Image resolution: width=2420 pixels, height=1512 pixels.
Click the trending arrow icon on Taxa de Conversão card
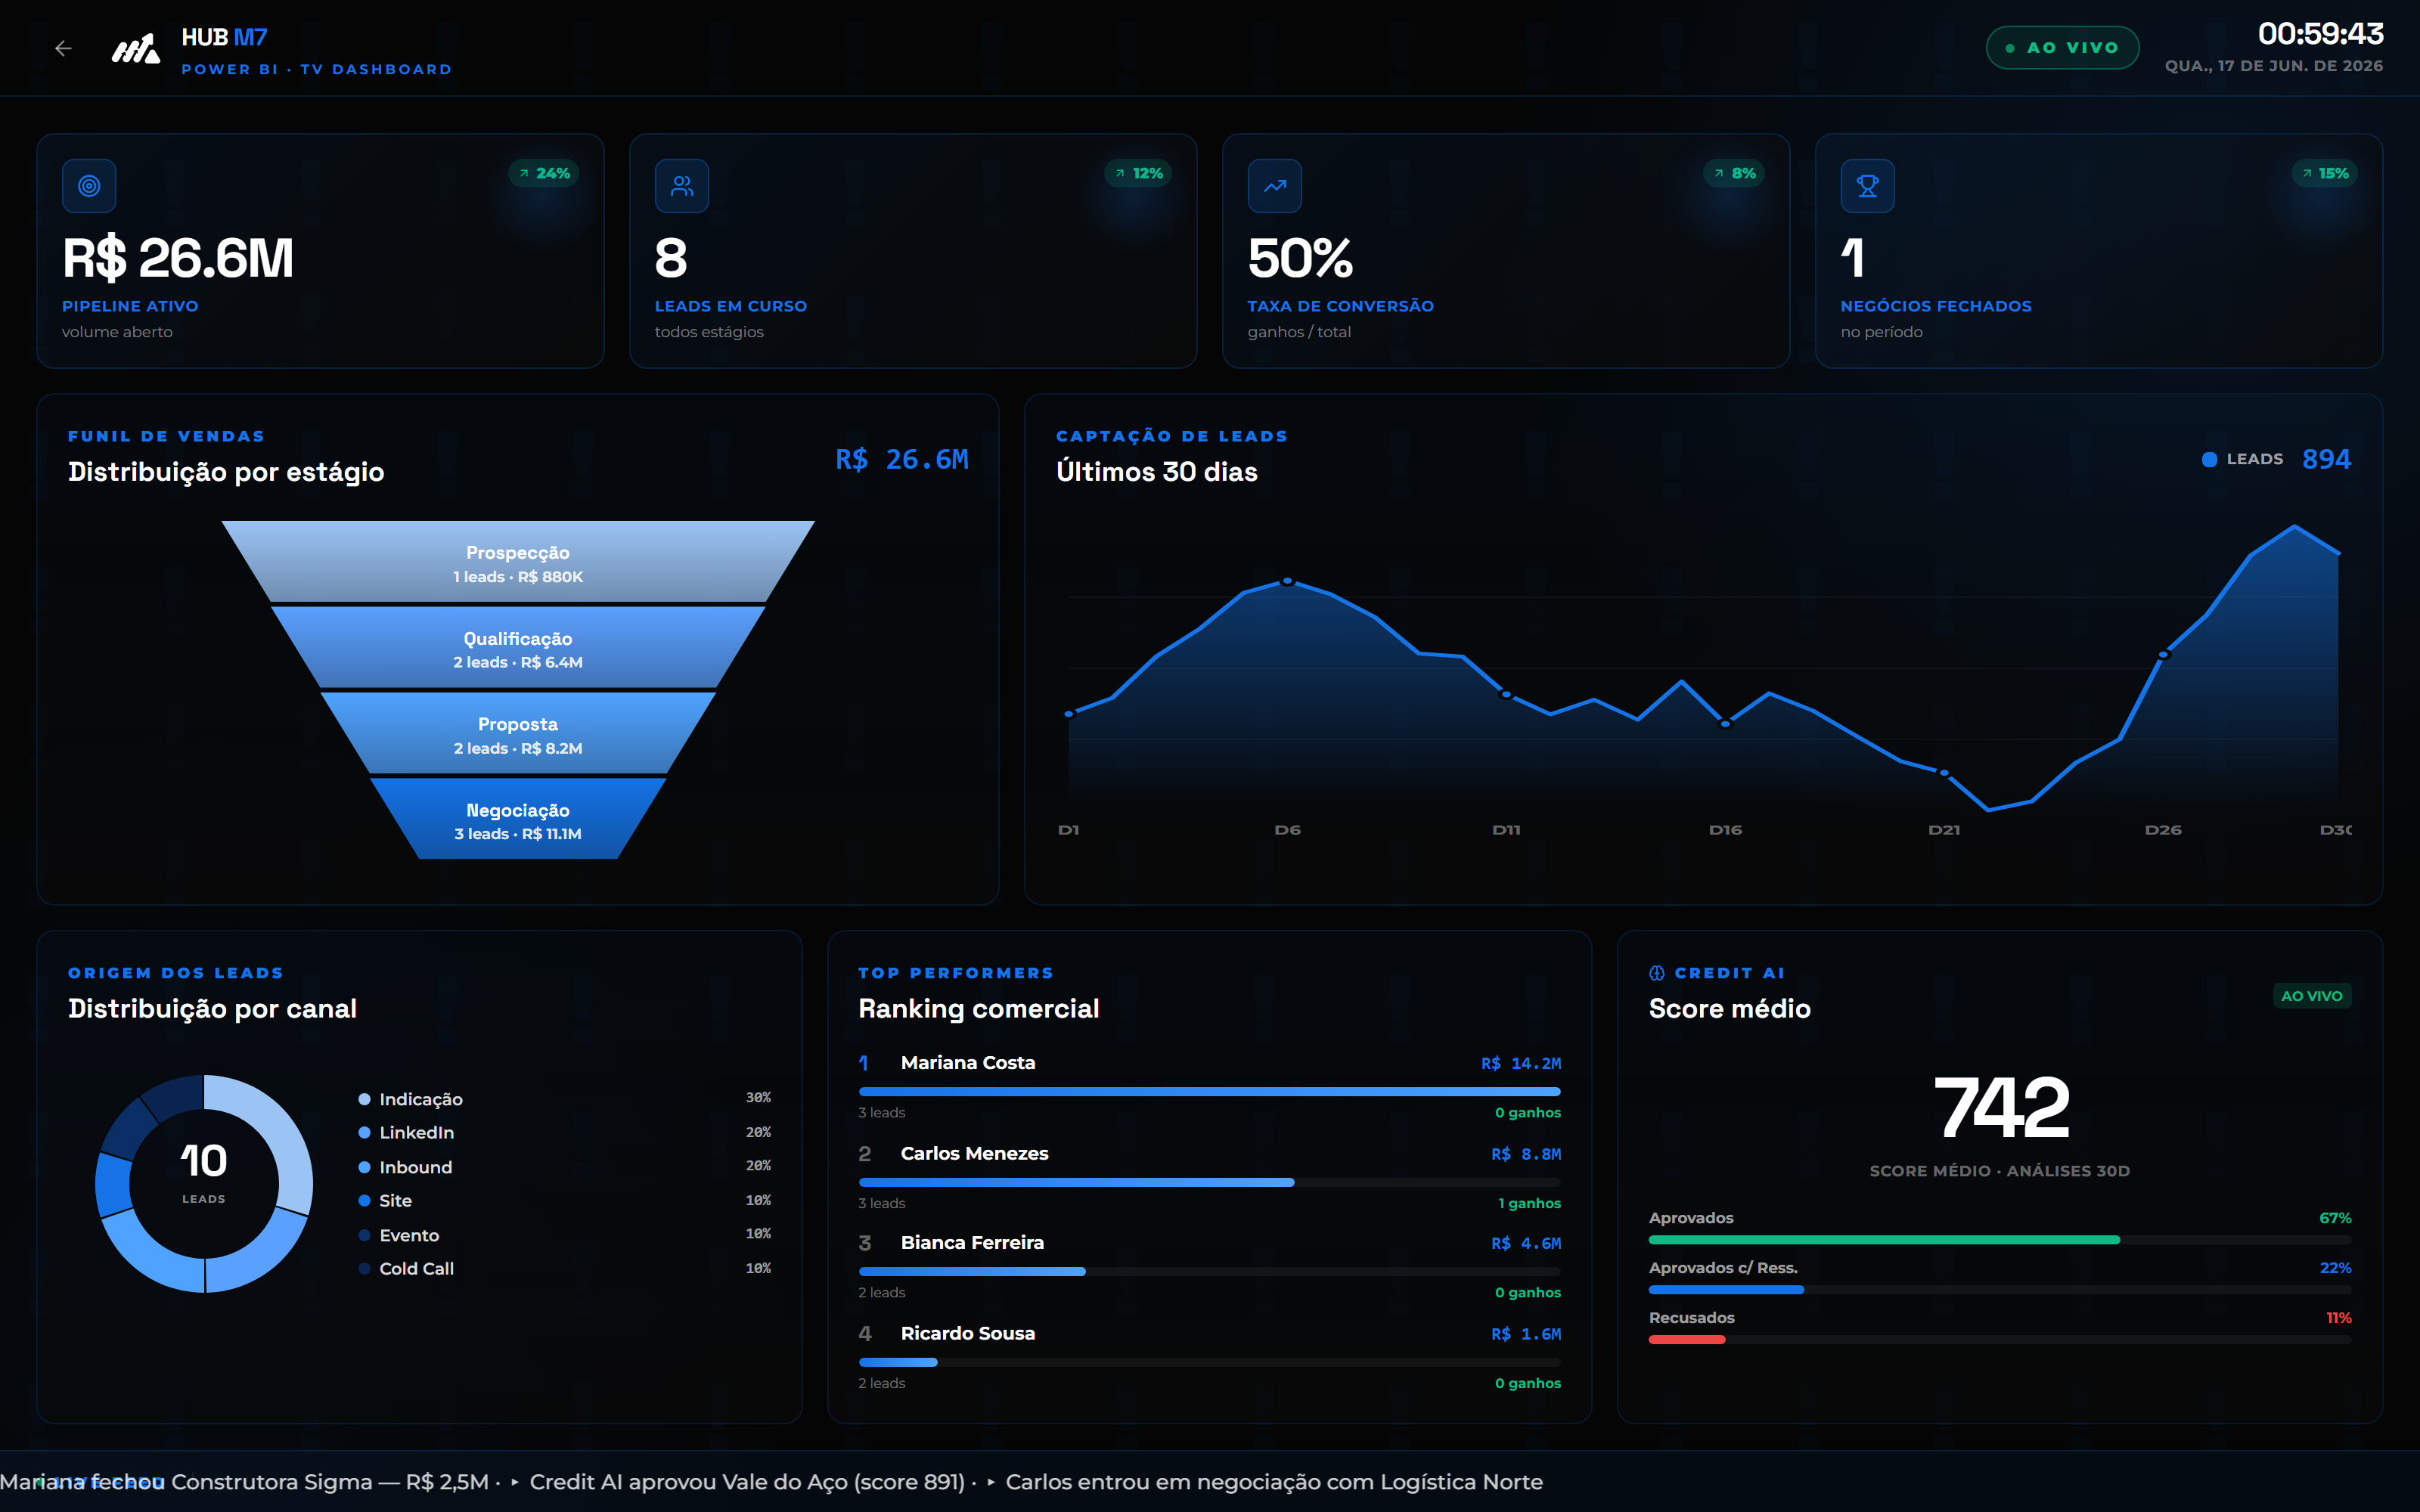click(1275, 186)
